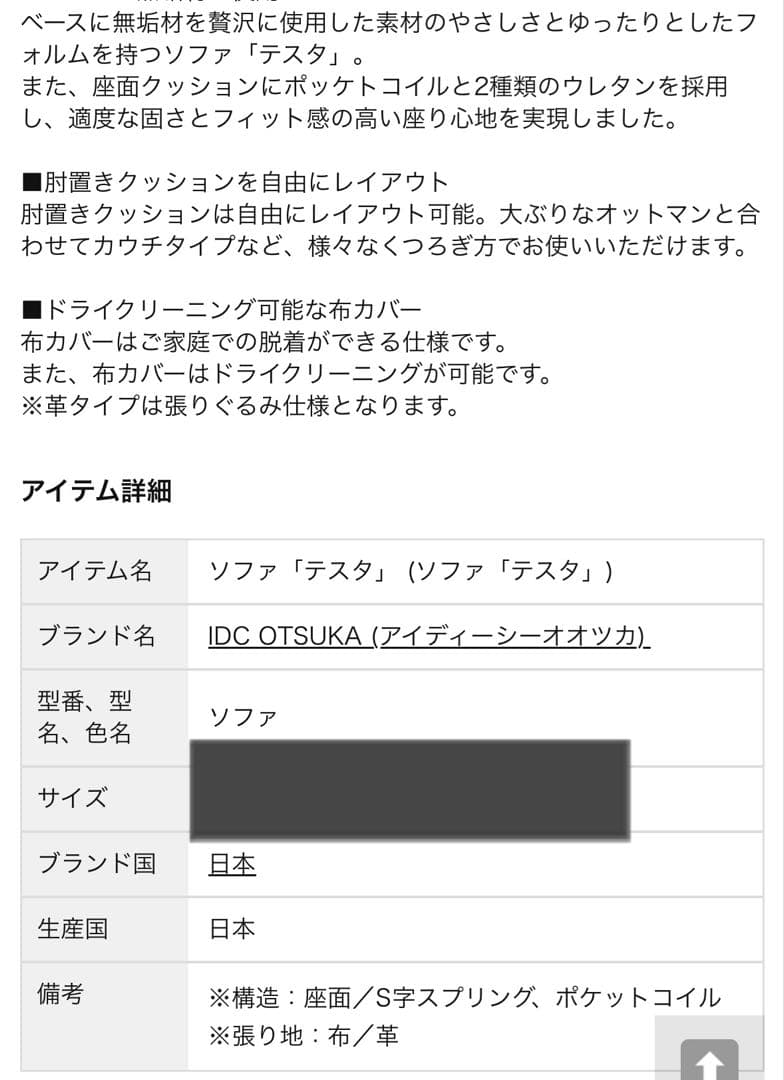The height and width of the screenshot is (1080, 784).
Task: Click the ※革タイプは張りぐるみ仕様 note line
Action: pos(240,407)
